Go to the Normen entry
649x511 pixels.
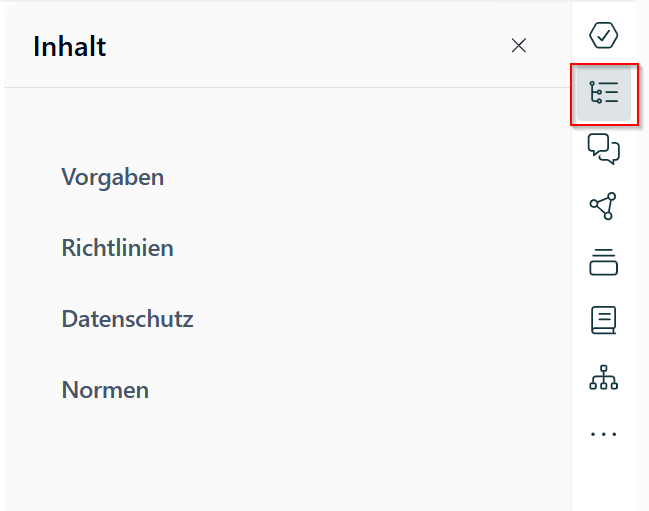click(x=105, y=390)
